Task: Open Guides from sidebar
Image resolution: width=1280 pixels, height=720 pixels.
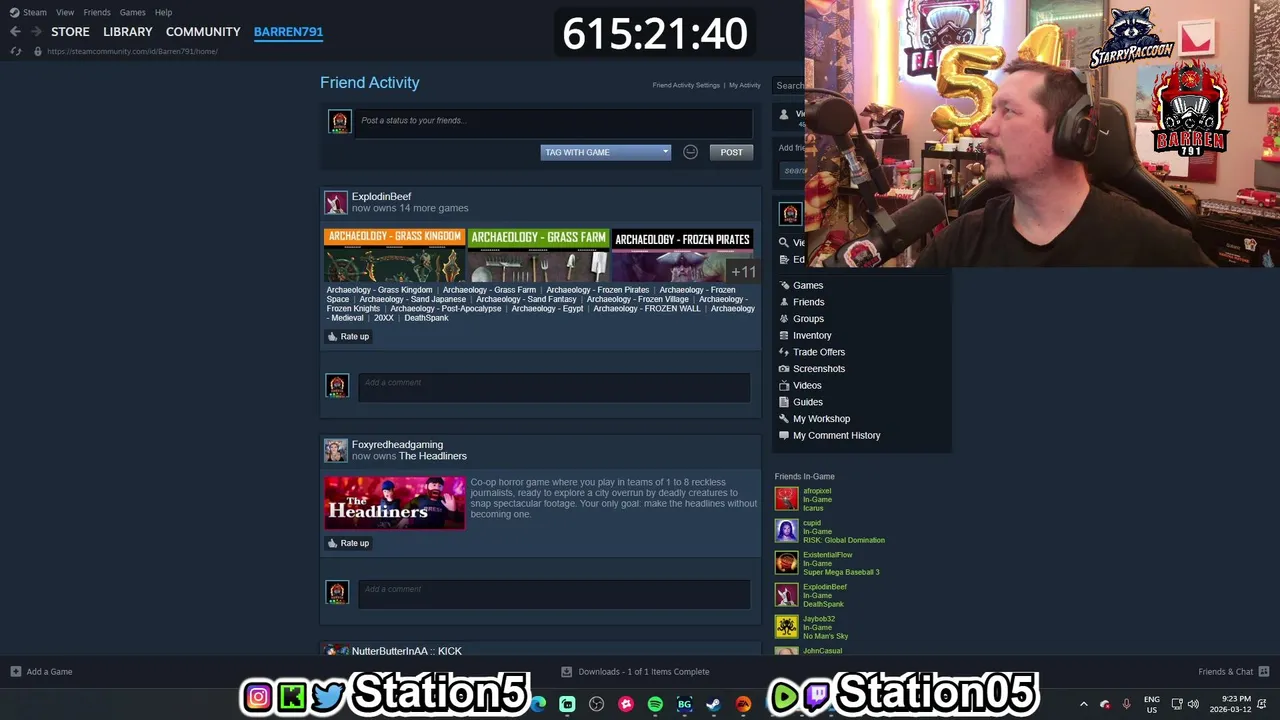Action: [808, 402]
